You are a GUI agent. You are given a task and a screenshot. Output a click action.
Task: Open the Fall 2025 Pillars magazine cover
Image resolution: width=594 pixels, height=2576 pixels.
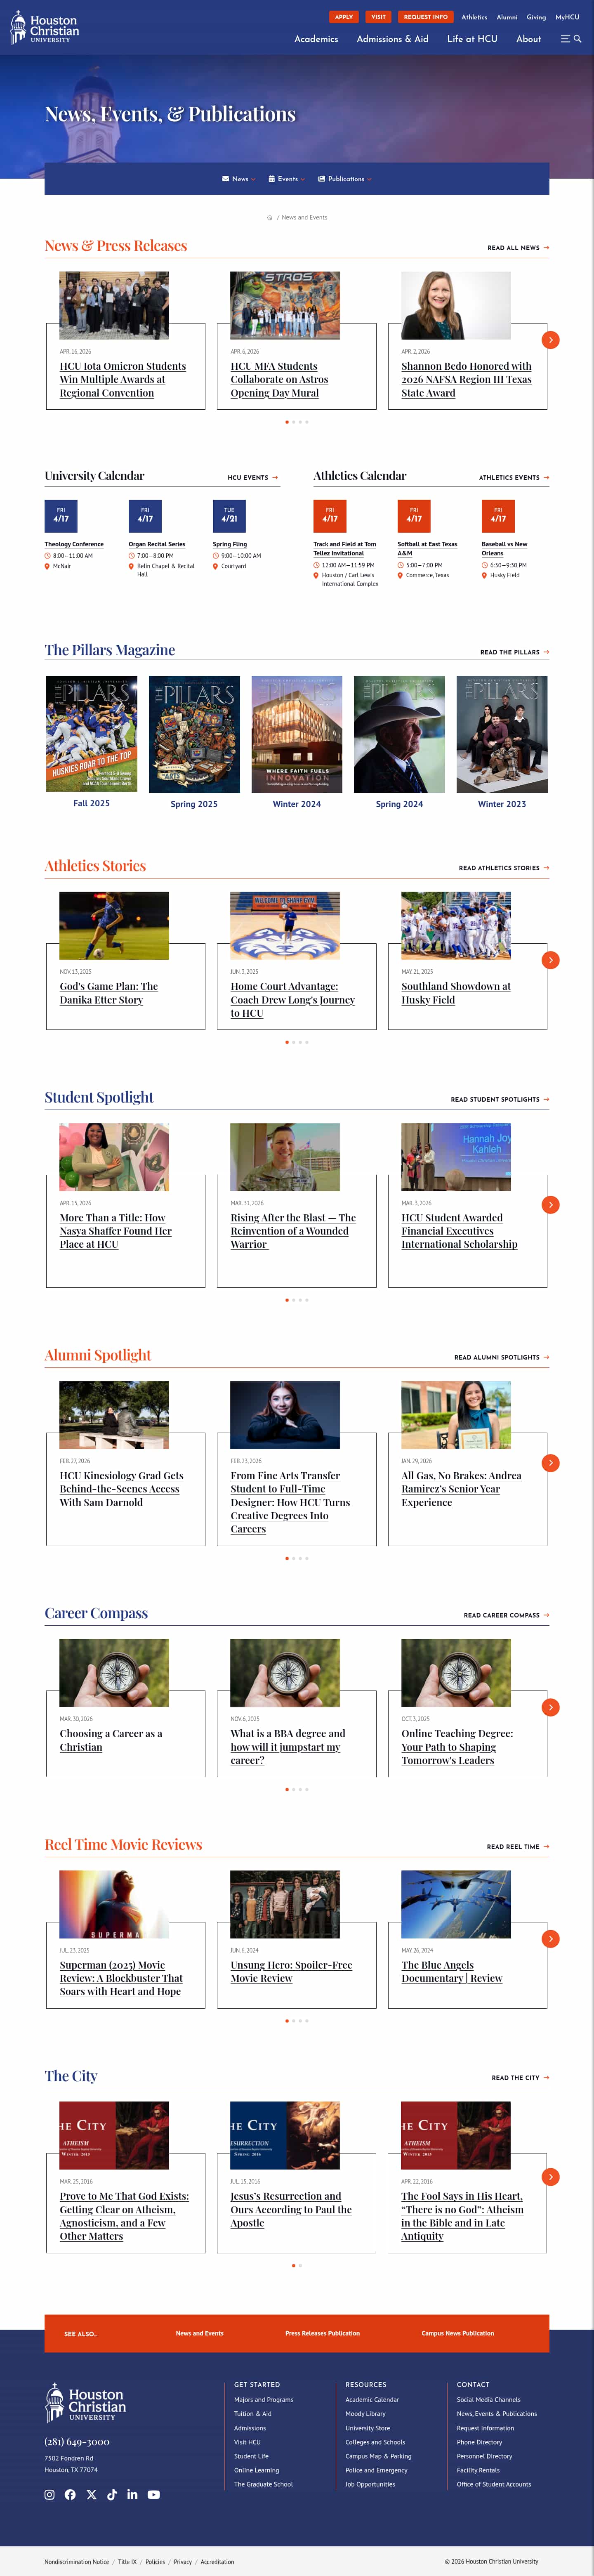pyautogui.click(x=91, y=734)
